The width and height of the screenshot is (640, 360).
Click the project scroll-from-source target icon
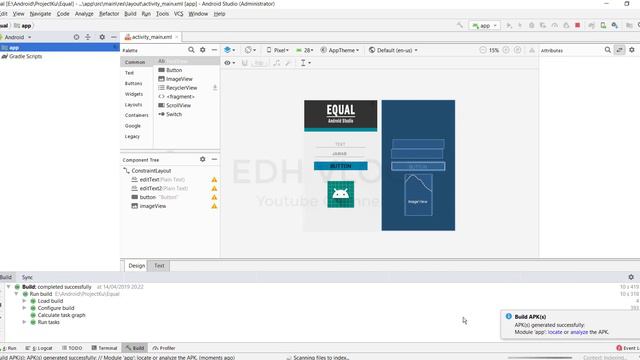[76, 37]
